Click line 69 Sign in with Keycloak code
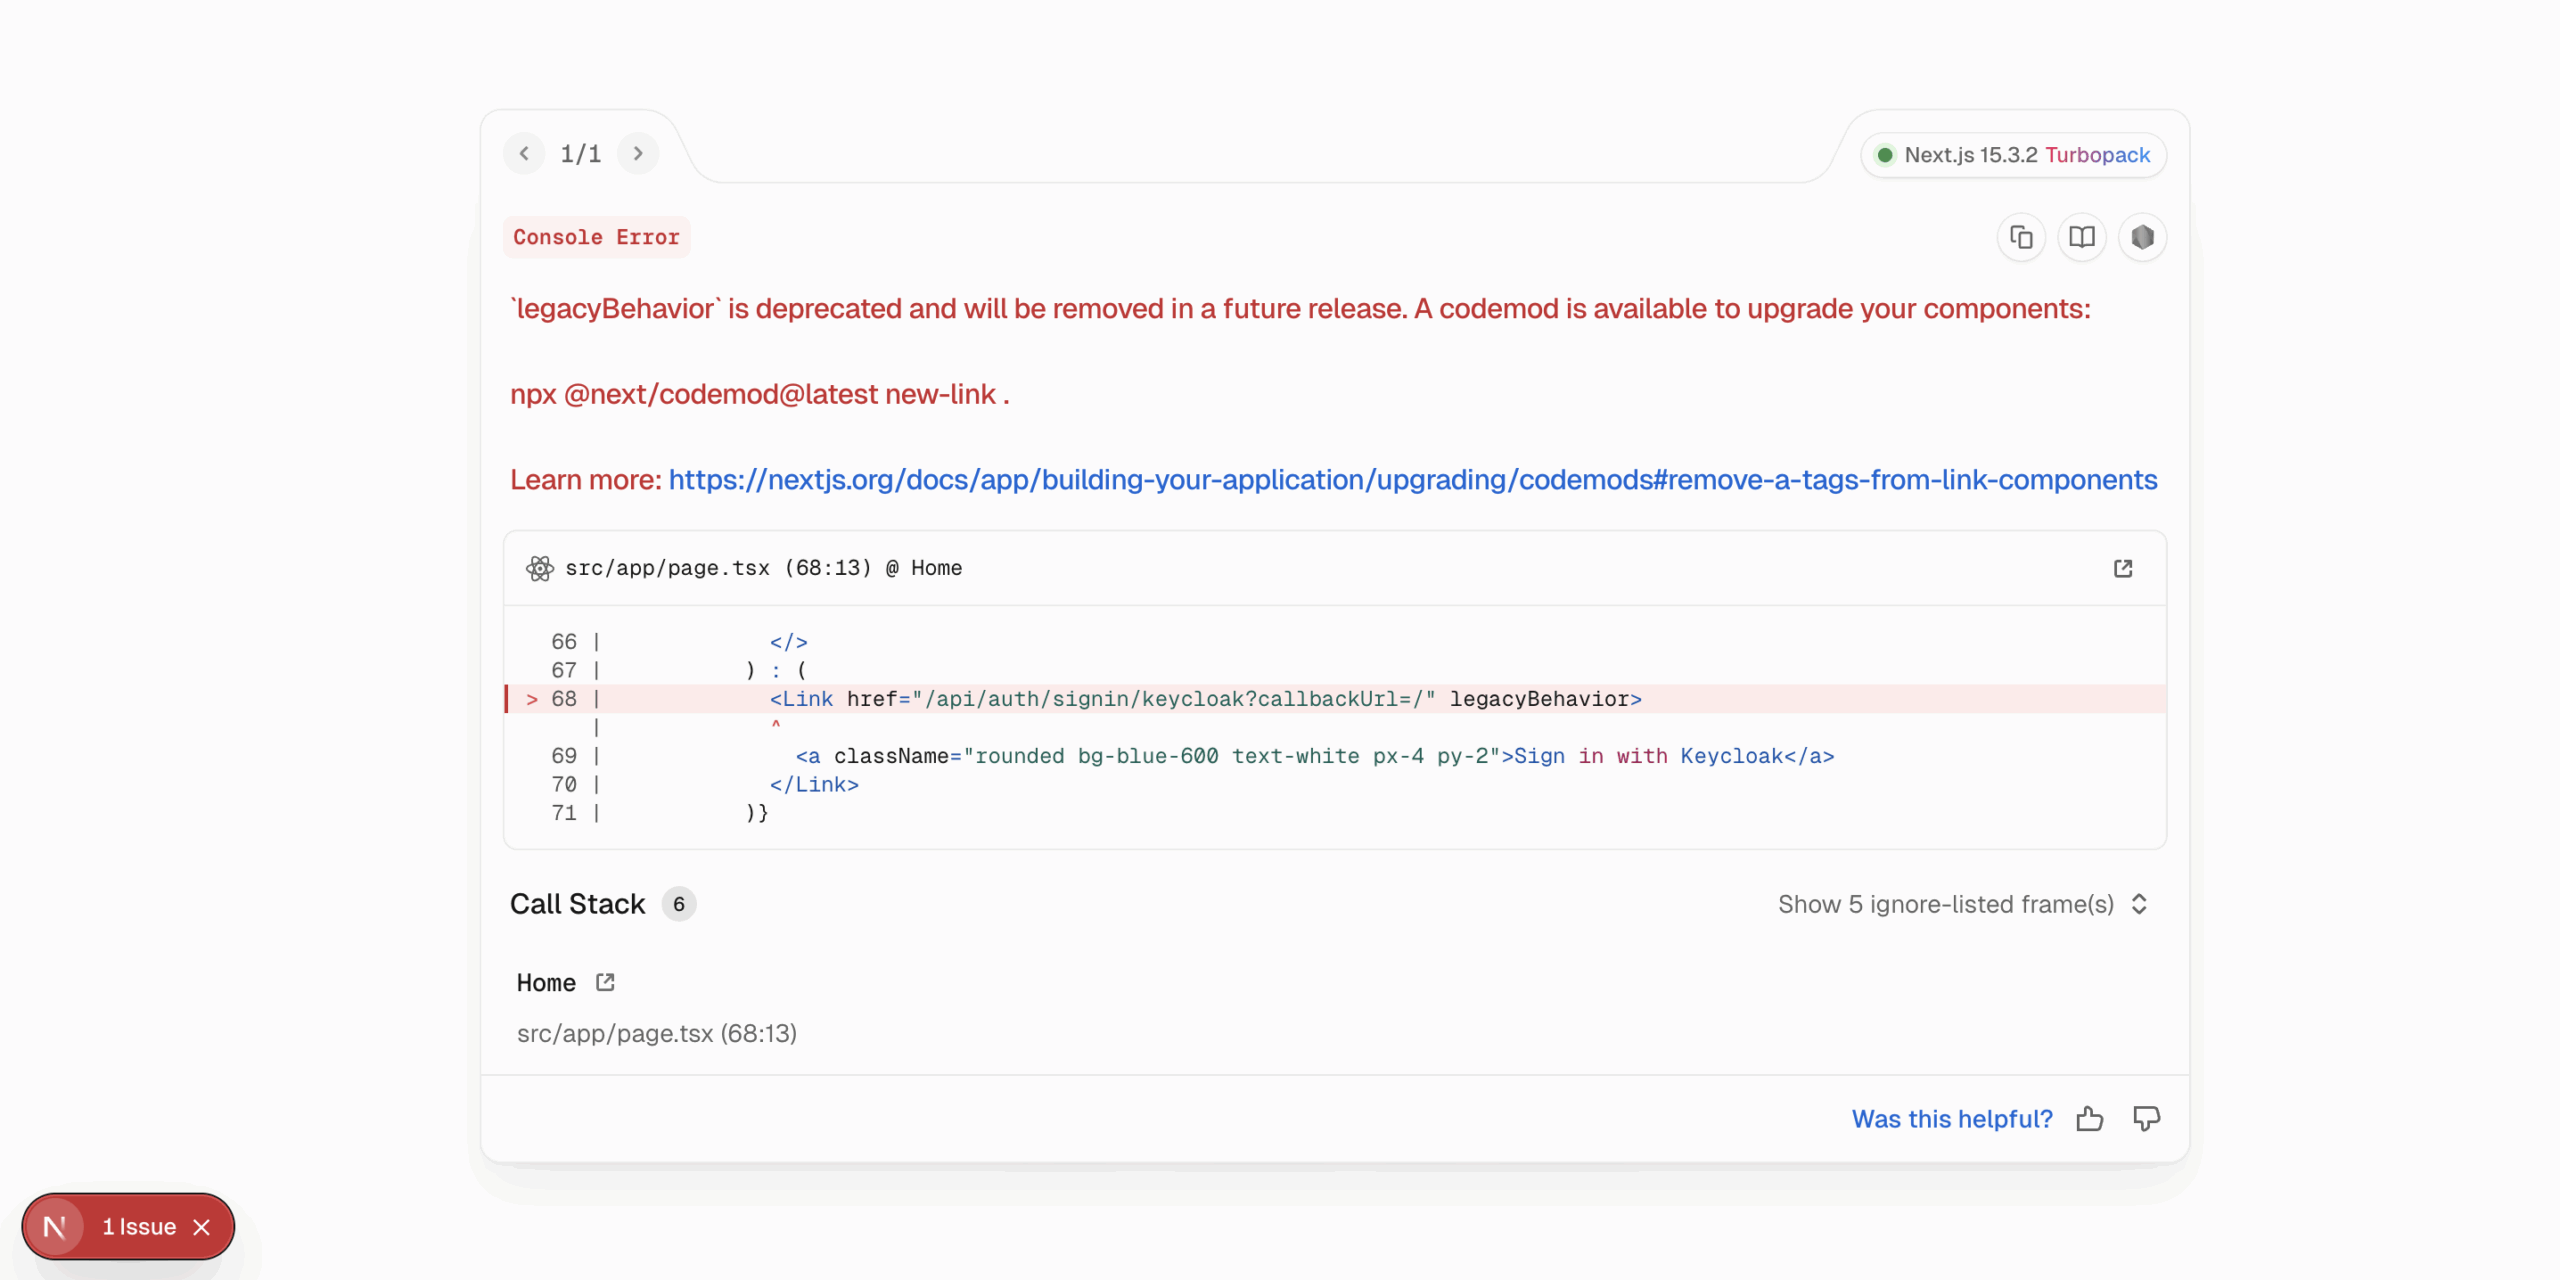The height and width of the screenshot is (1280, 2560). click(x=1315, y=756)
